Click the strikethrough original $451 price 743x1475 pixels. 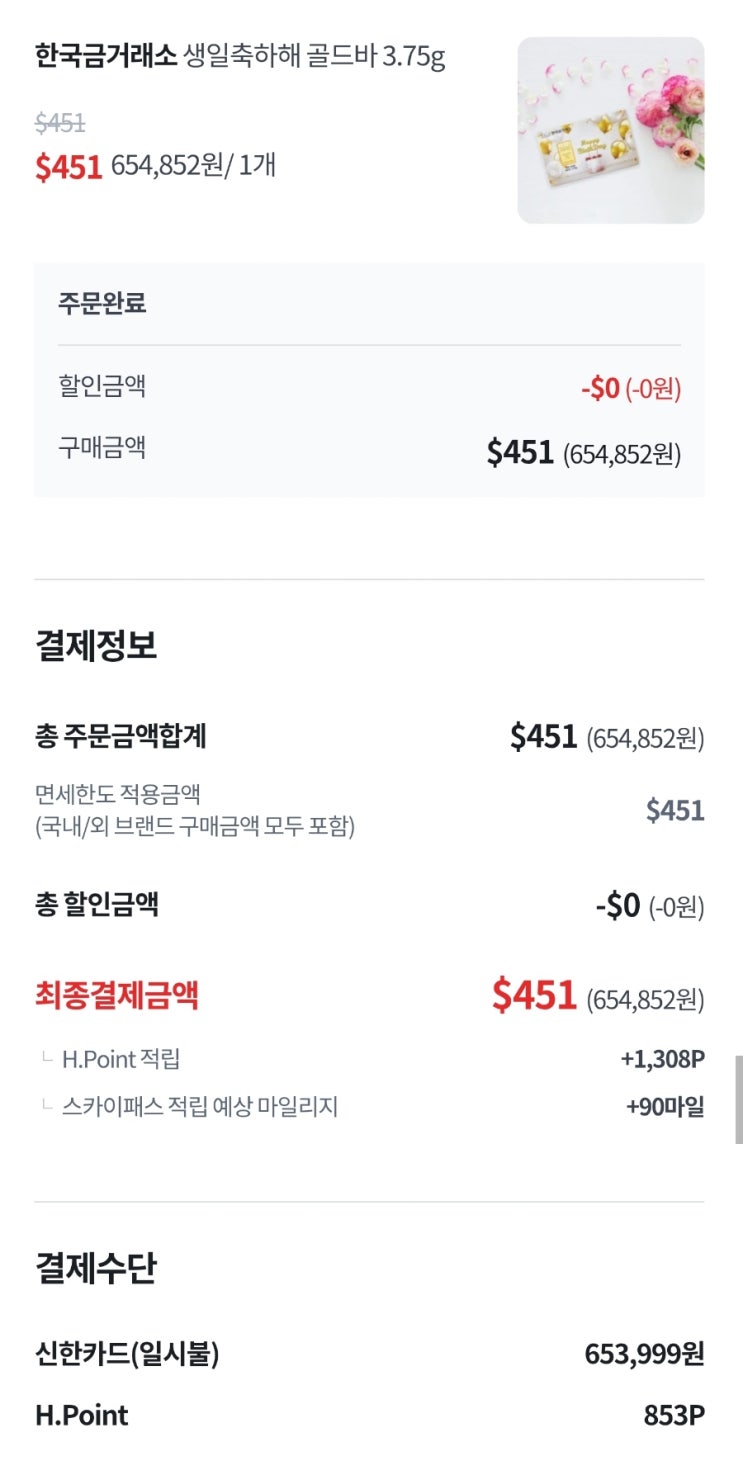click(x=60, y=123)
